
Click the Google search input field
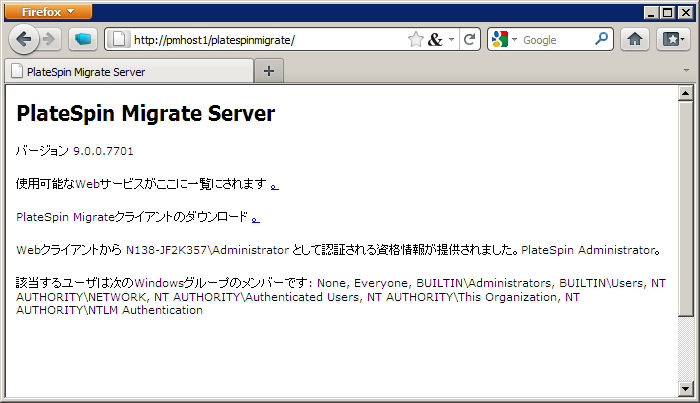click(556, 40)
